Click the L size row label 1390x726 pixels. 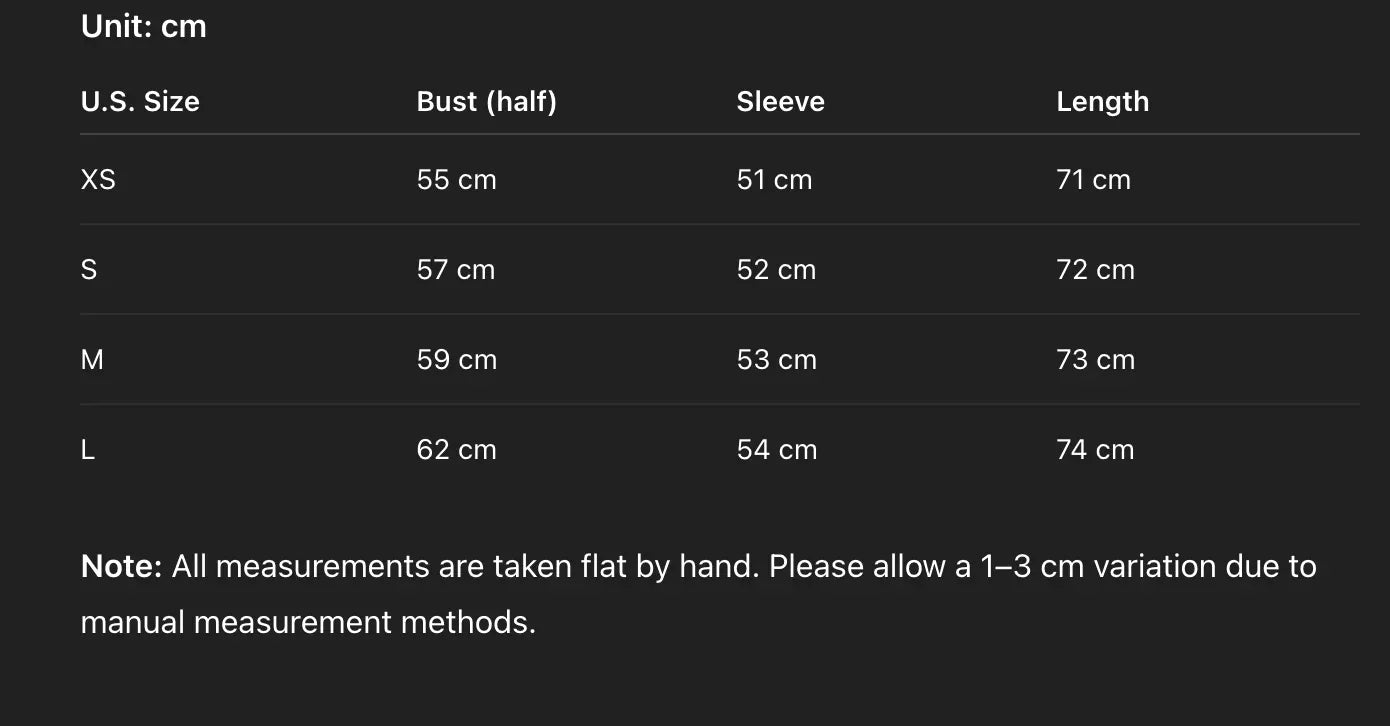pos(88,450)
